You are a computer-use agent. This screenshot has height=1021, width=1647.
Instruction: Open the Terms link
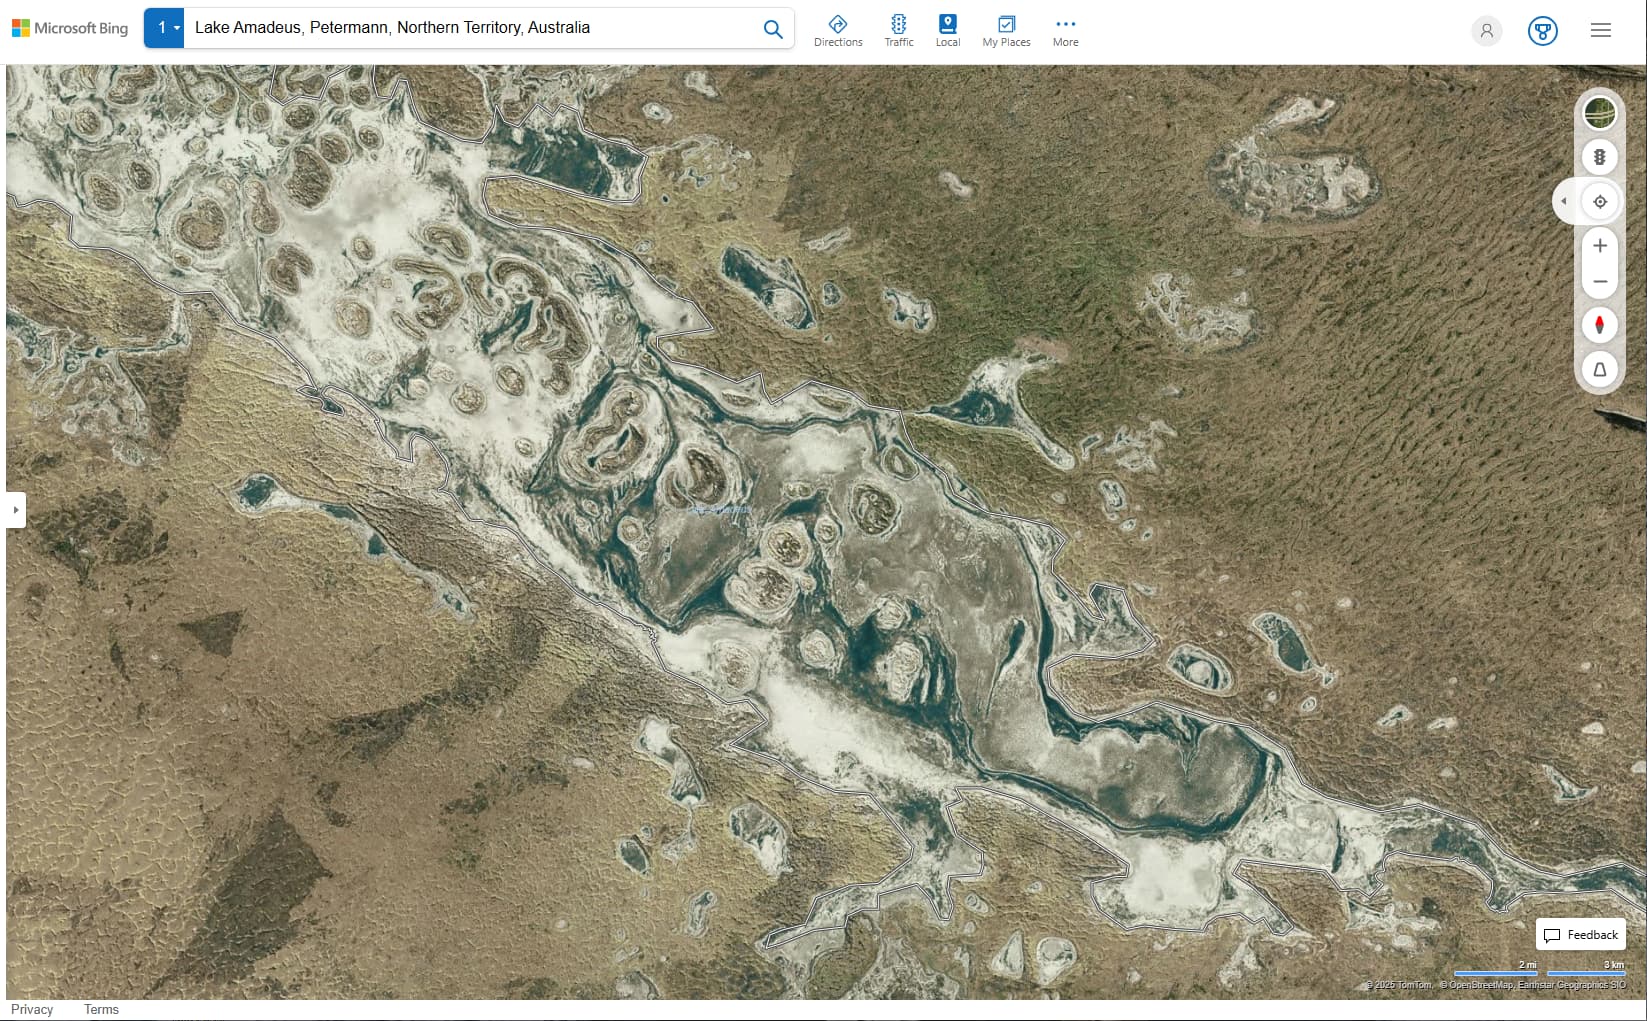(101, 1009)
